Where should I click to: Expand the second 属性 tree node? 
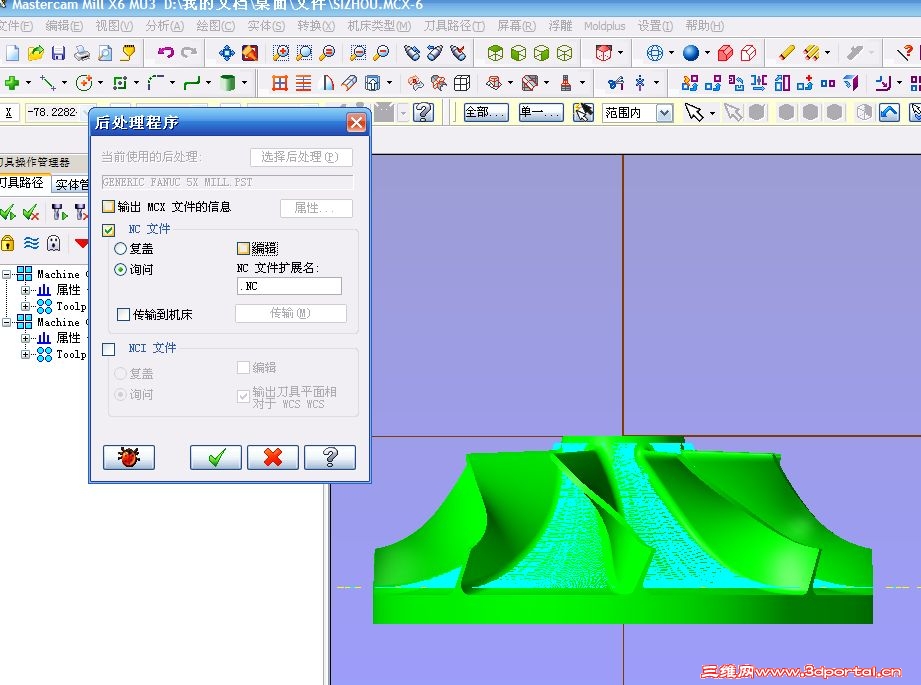25,338
